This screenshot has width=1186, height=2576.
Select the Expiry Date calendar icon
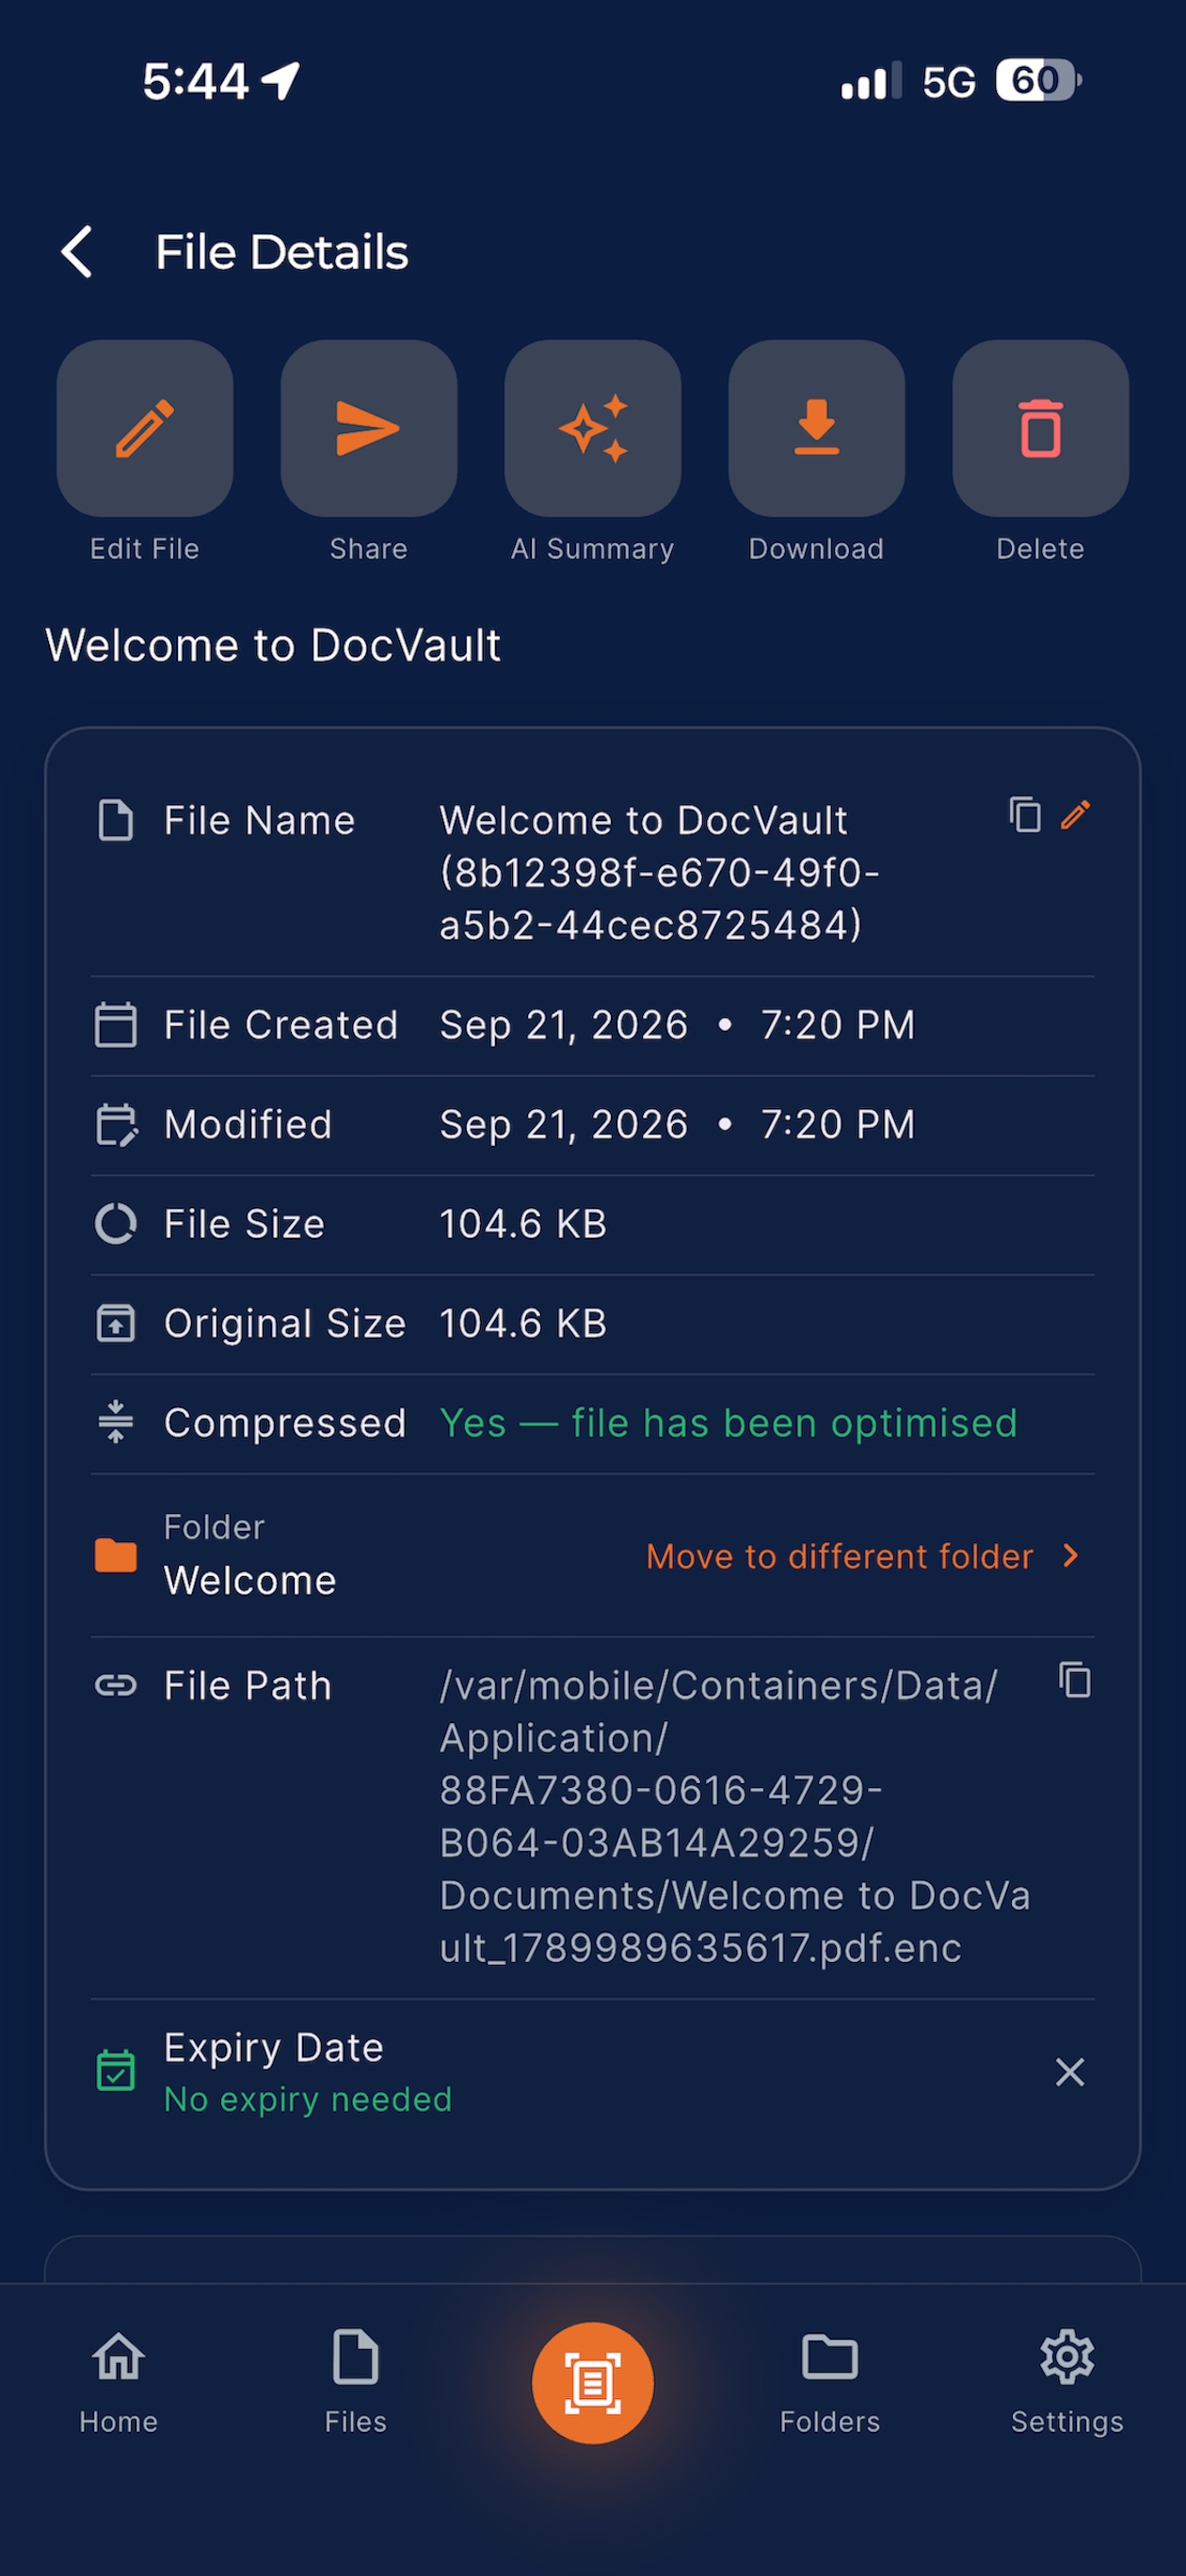click(x=116, y=2070)
